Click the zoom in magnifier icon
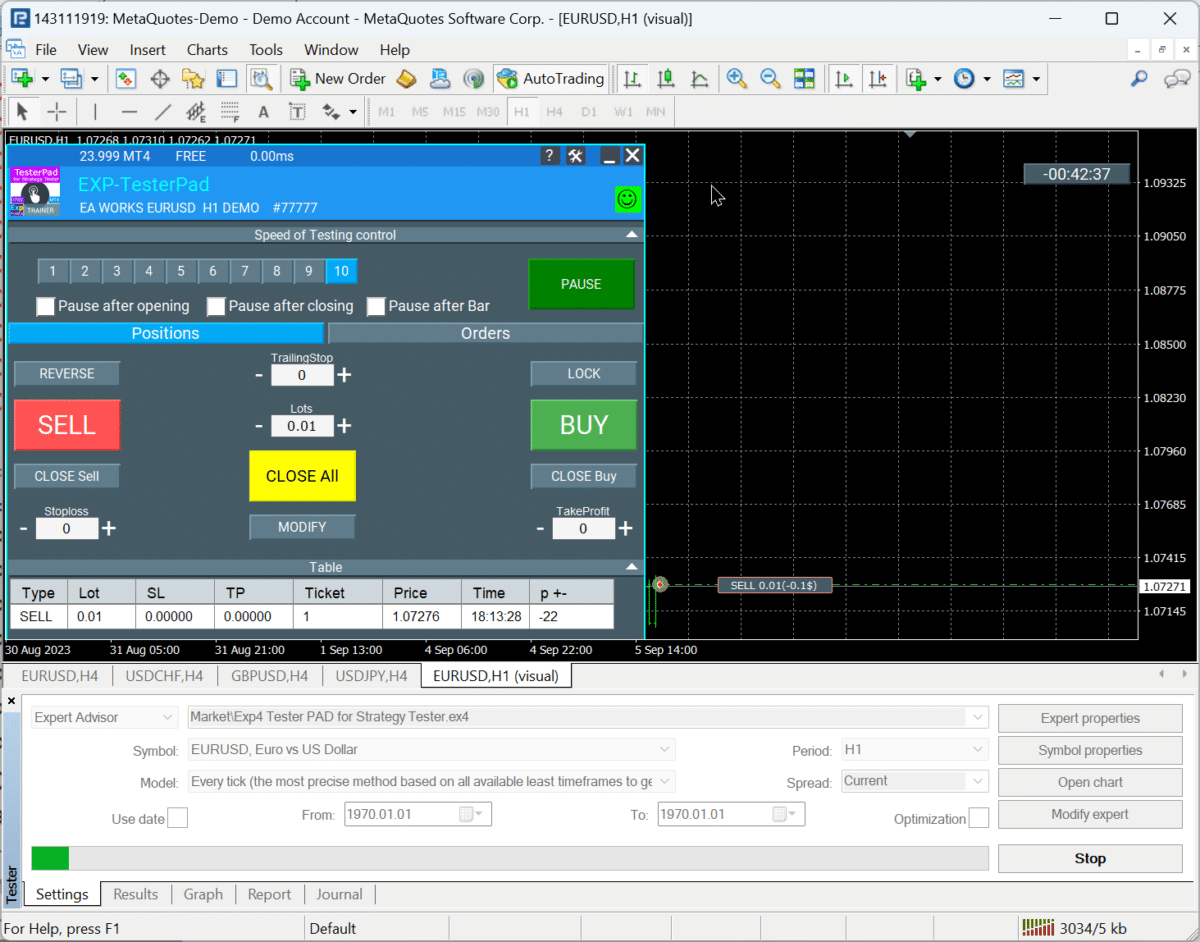 point(737,79)
